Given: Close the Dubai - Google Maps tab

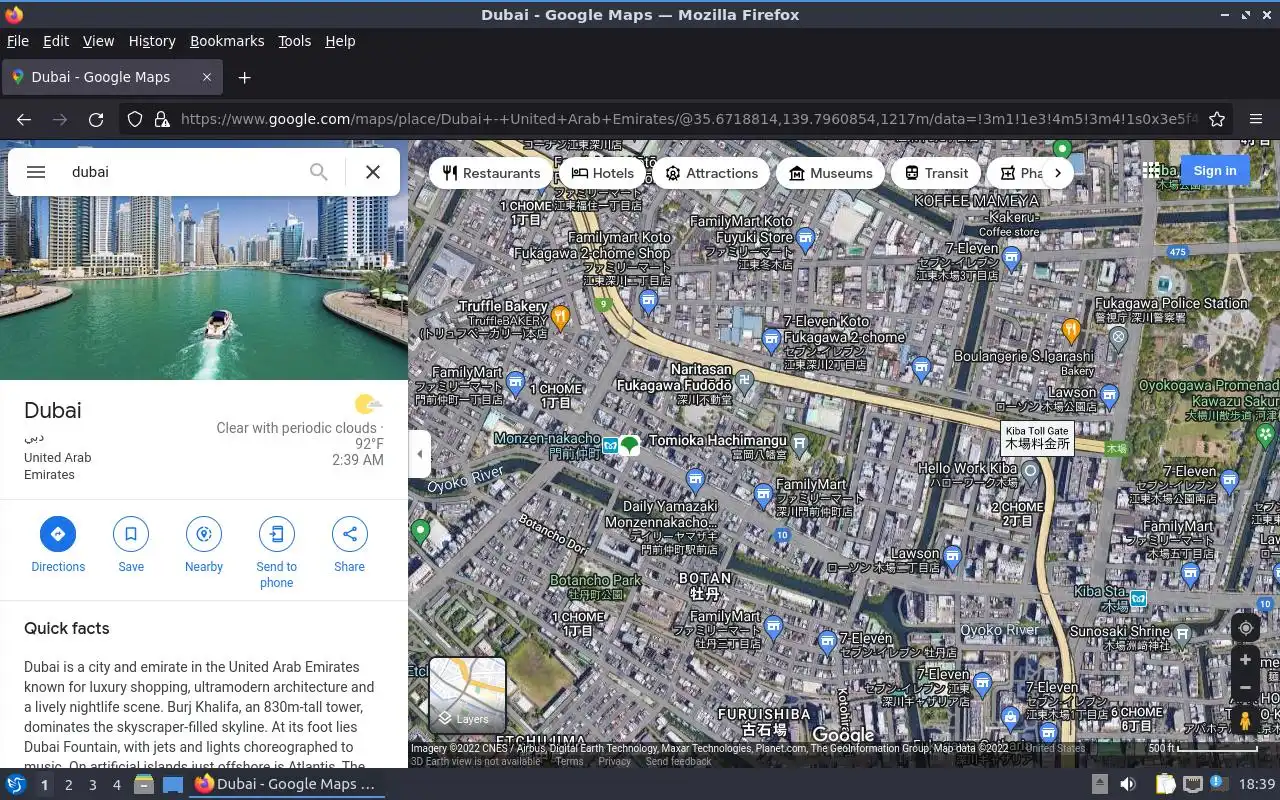Looking at the screenshot, I should coord(207,77).
